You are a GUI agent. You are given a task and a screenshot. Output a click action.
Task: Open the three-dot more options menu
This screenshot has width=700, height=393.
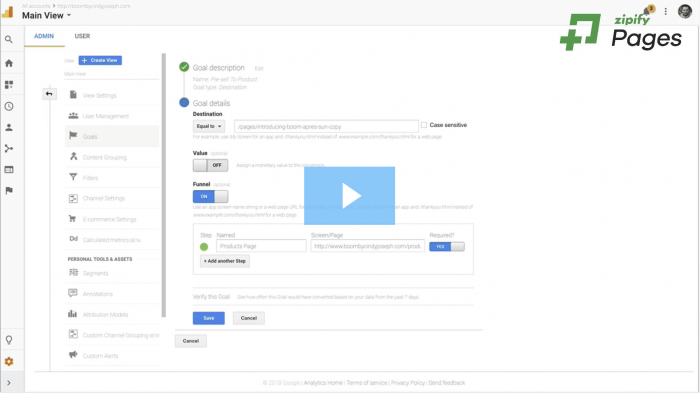[x=665, y=12]
